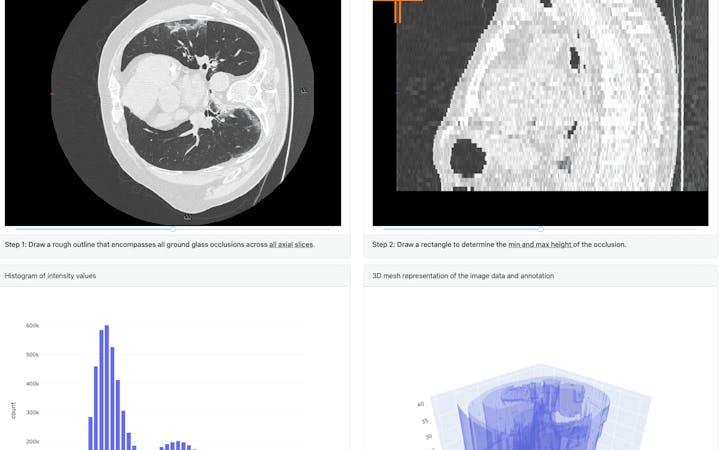This screenshot has height=450, width=720.
Task: Click the "Histogram of intensity values" header
Action: pos(50,276)
